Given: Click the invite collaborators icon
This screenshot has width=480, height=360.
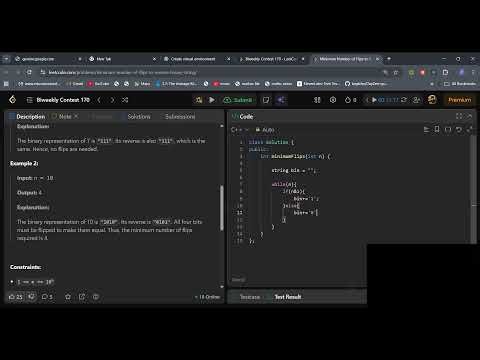Looking at the screenshot, I should click(417, 100).
